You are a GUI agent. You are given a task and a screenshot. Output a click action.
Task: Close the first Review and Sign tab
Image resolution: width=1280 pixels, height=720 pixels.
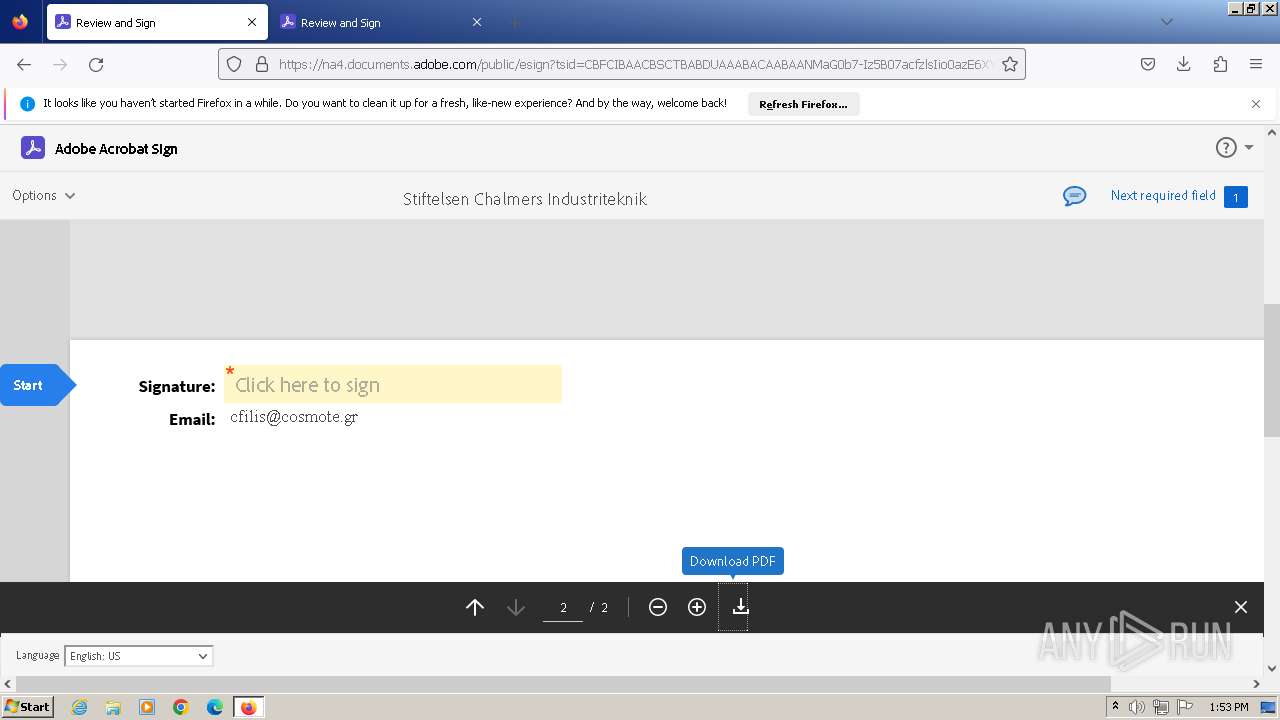pyautogui.click(x=252, y=22)
